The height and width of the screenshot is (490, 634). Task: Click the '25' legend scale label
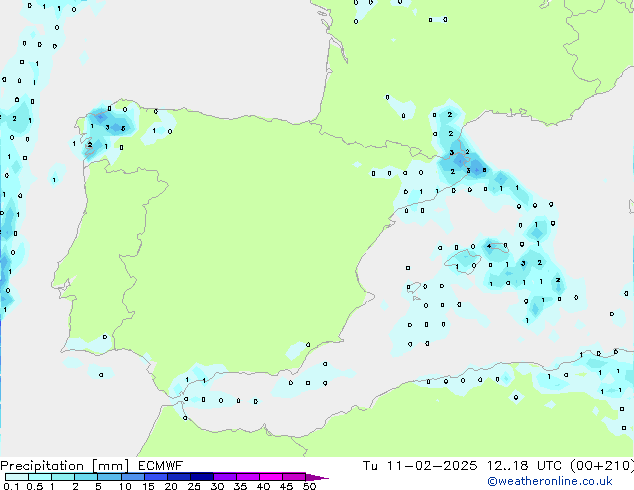pos(194,486)
